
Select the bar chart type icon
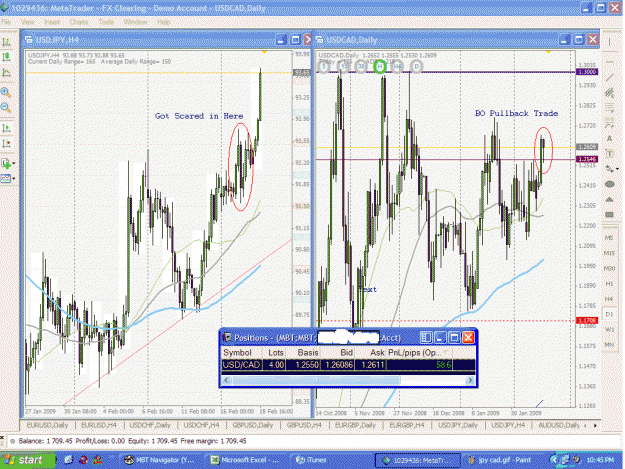pyautogui.click(x=6, y=42)
